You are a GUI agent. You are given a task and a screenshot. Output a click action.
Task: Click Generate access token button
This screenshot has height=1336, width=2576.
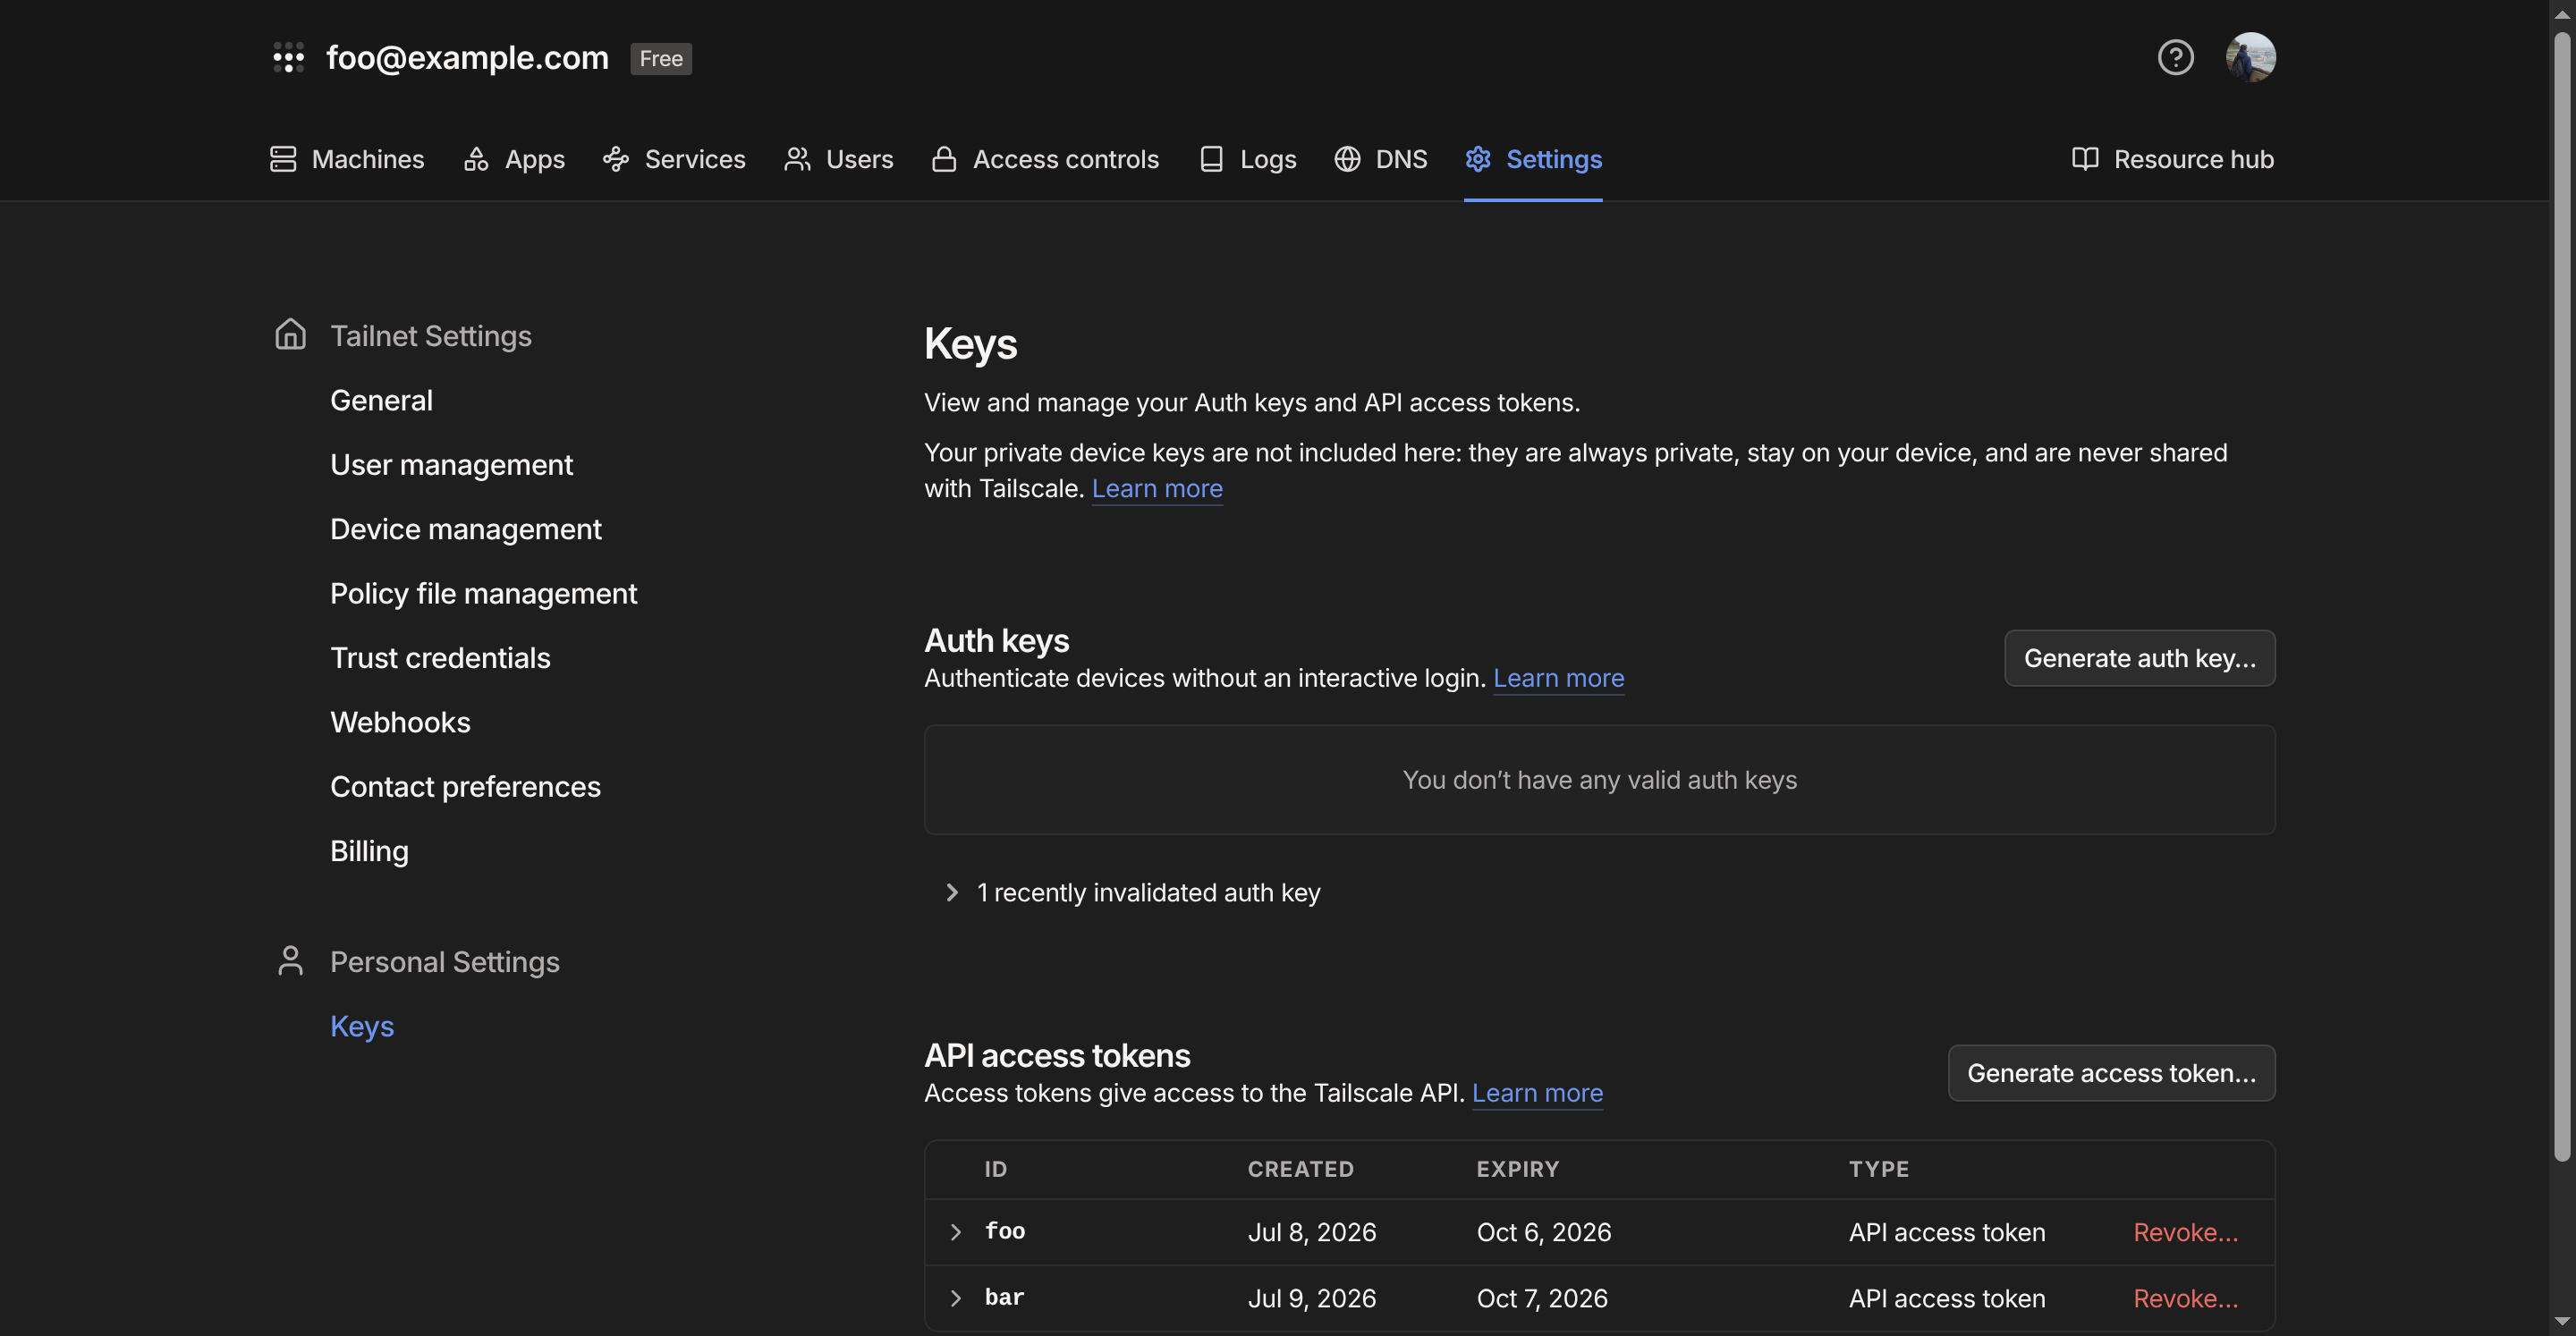2111,1073
